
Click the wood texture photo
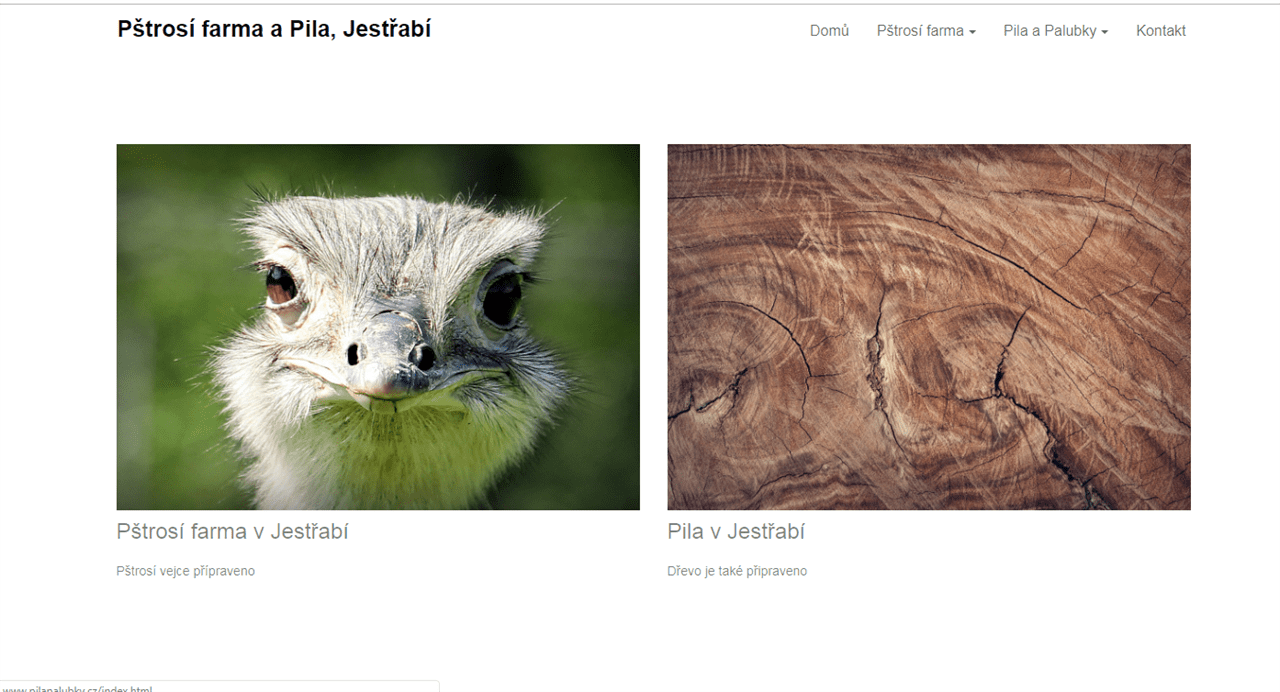929,327
